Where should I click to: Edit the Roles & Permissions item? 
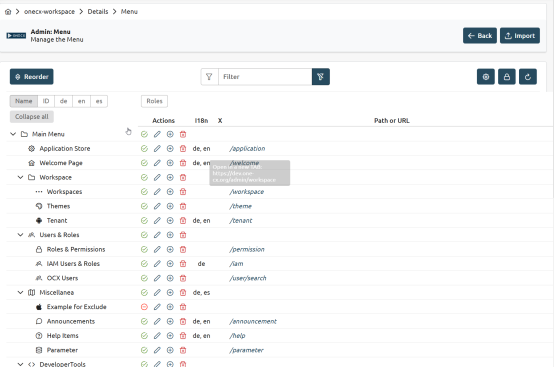click(157, 249)
